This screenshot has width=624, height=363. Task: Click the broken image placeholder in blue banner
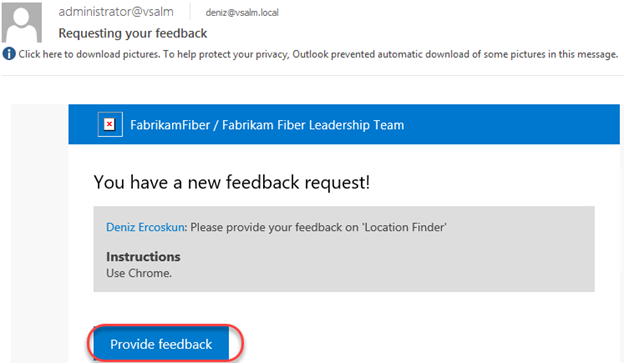tap(110, 125)
